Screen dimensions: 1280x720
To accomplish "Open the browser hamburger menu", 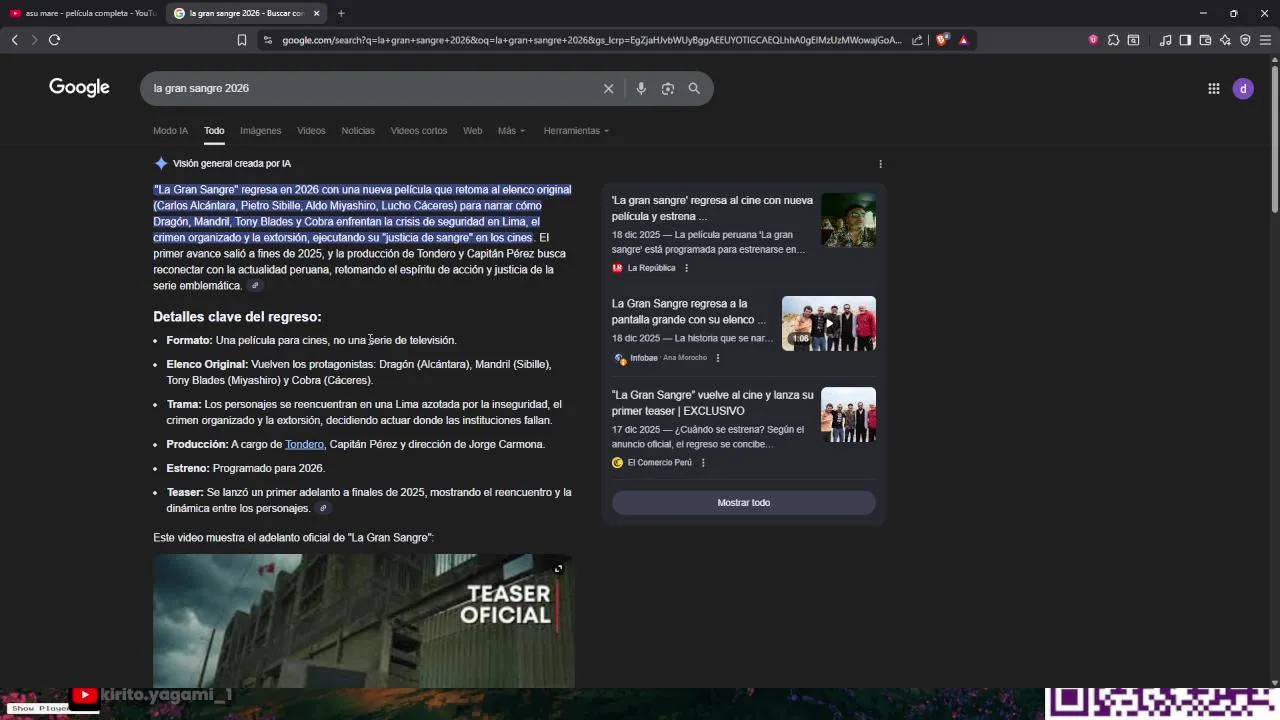I will point(1265,40).
